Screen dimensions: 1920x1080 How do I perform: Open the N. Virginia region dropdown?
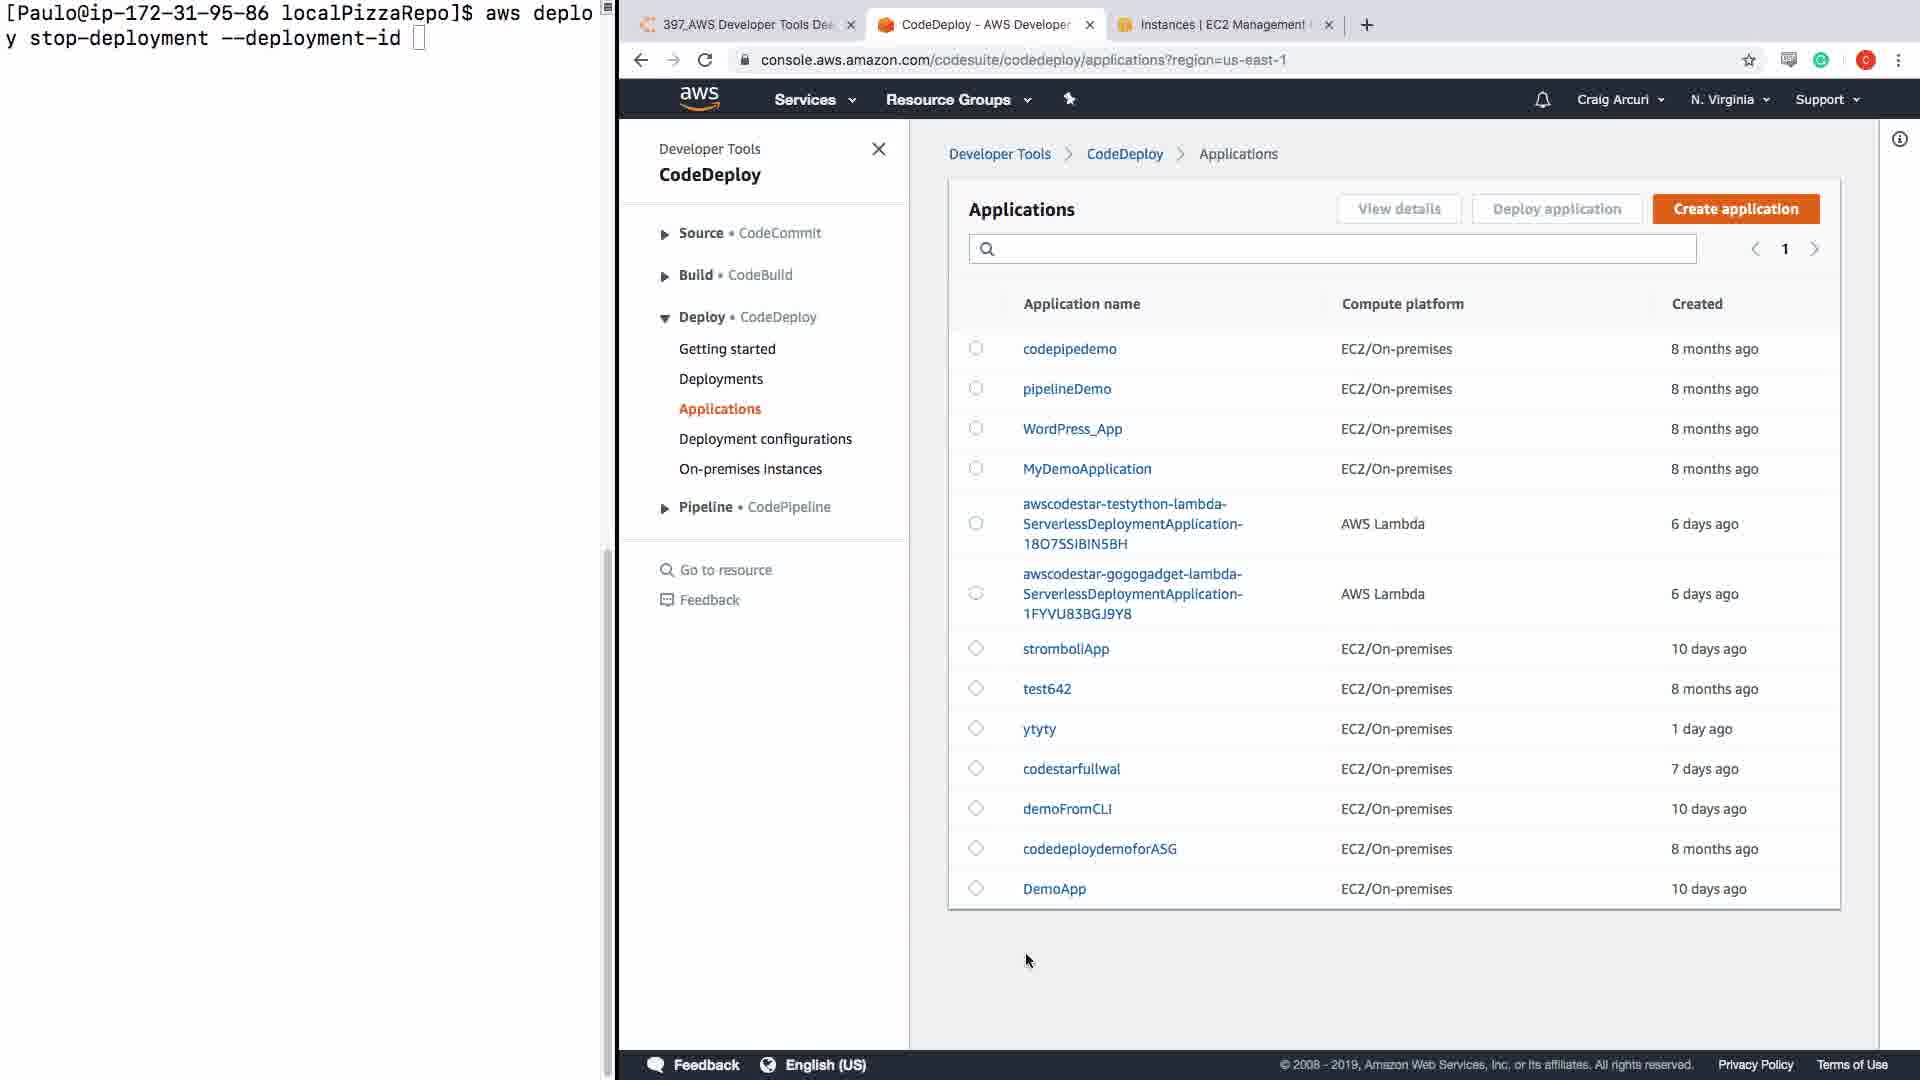pyautogui.click(x=1729, y=100)
